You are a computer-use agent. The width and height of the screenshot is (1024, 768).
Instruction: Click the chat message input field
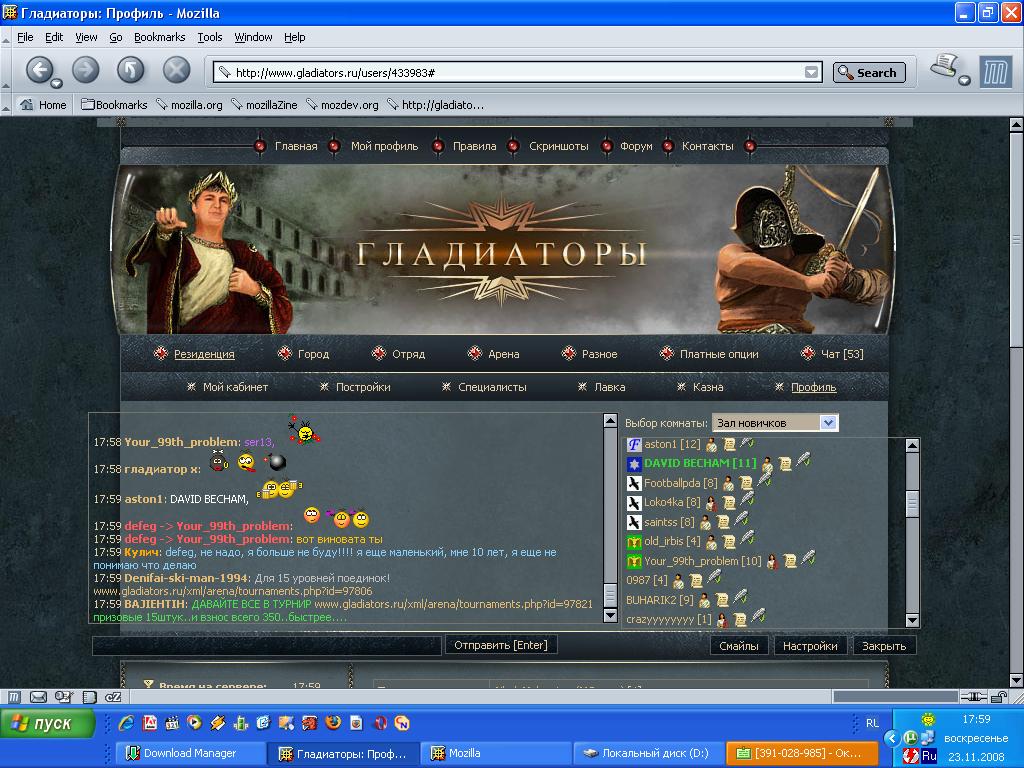pos(267,646)
